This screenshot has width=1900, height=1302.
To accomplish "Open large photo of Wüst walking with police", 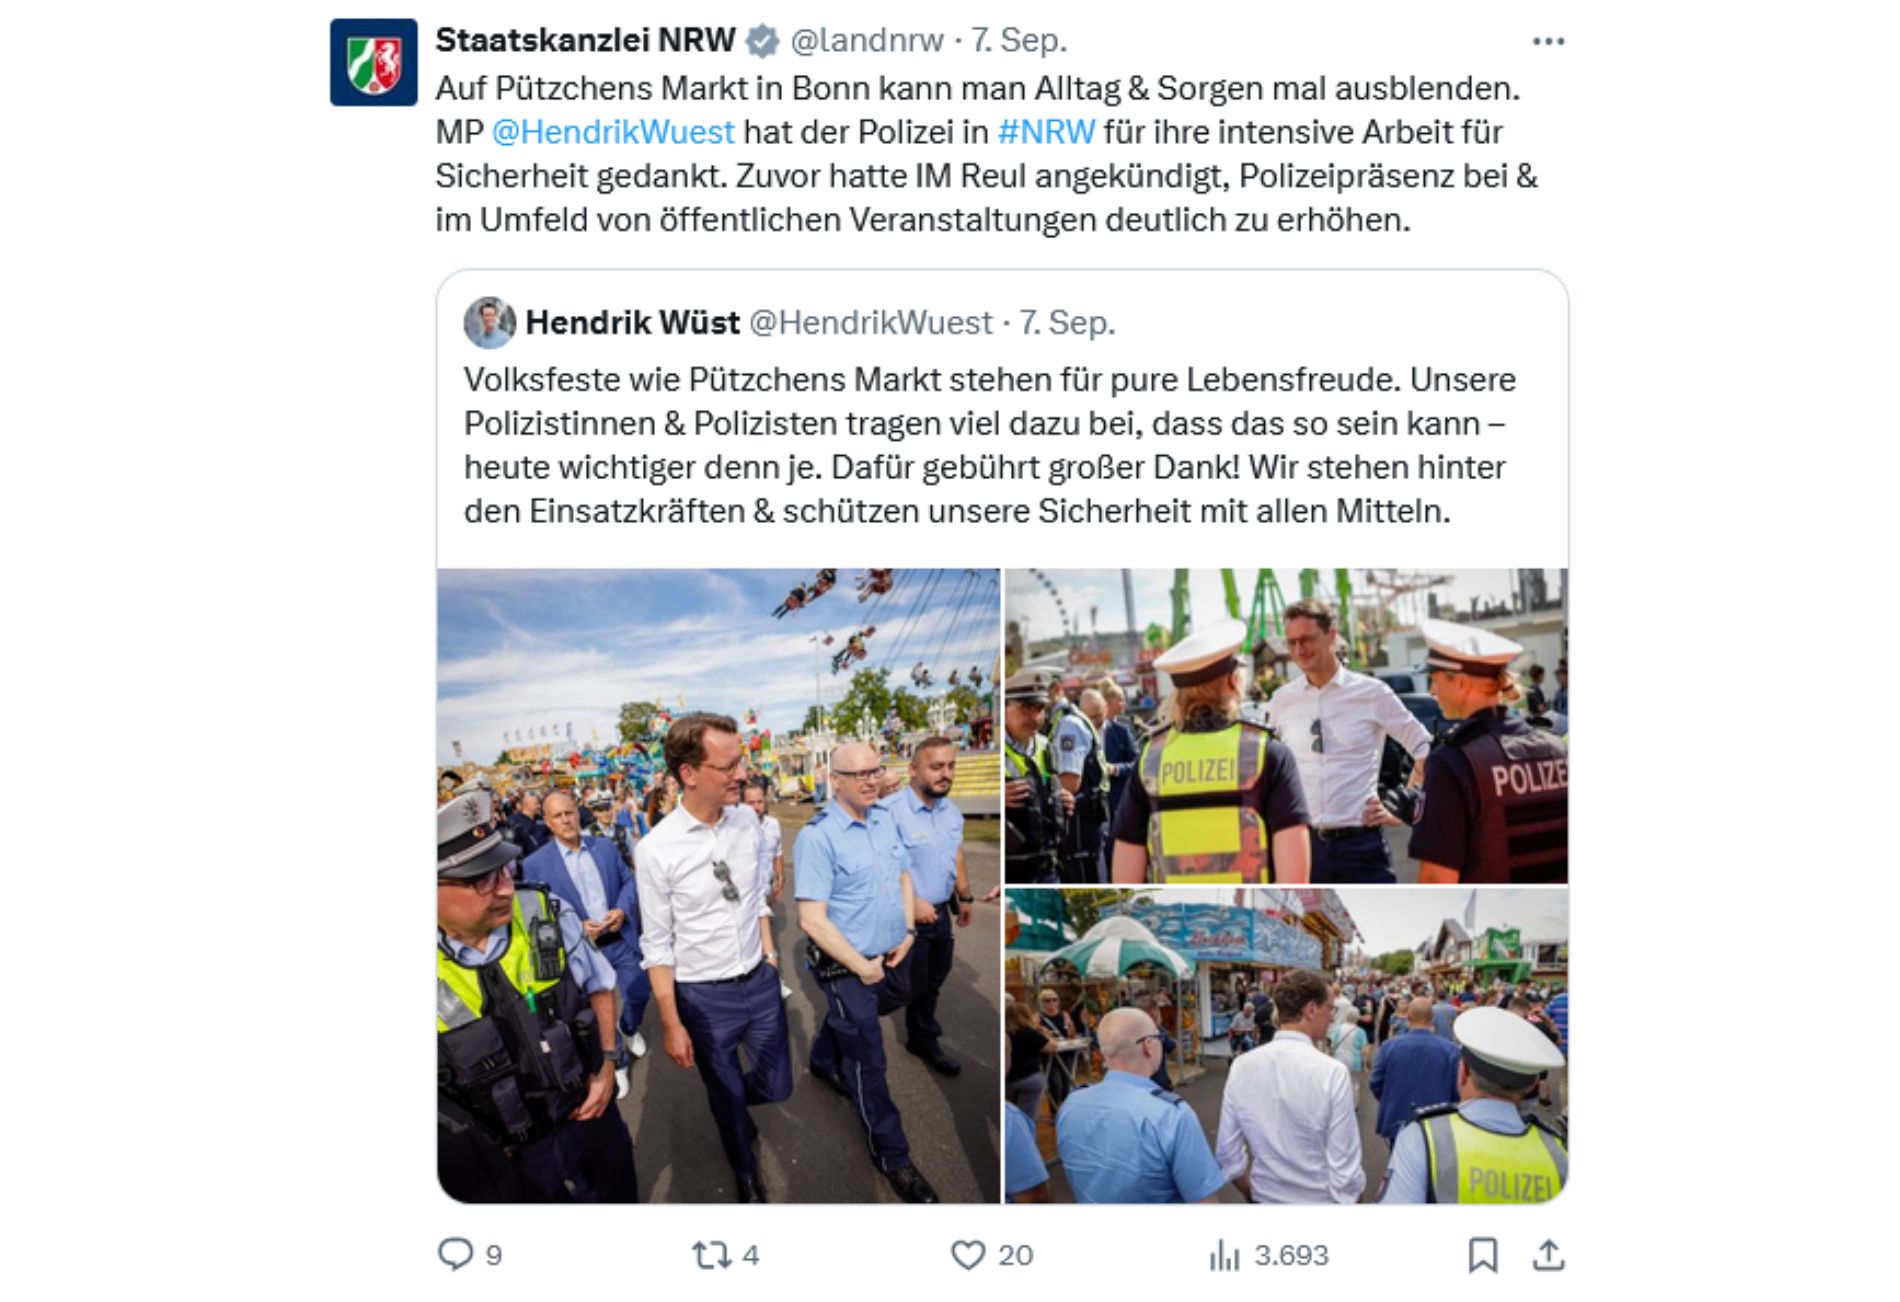I will pos(718,886).
